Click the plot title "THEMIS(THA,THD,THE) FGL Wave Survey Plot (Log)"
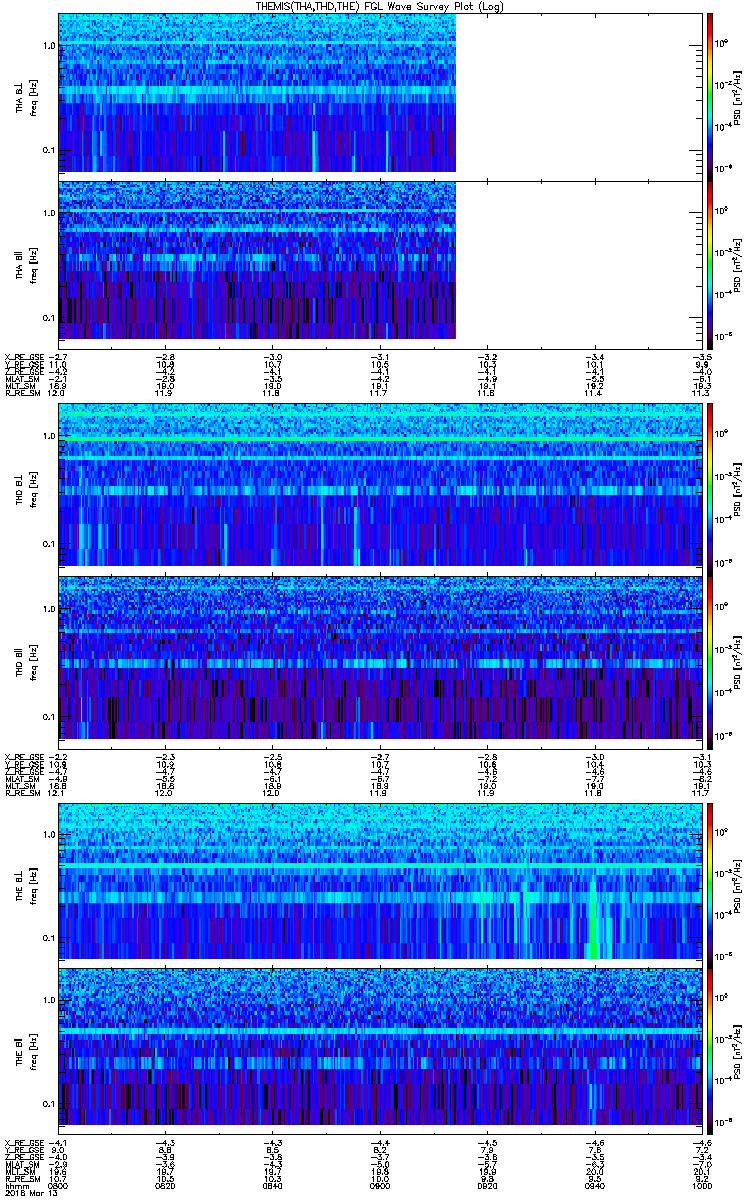Viewport: 750px width, 1200px height. (x=381, y=6)
